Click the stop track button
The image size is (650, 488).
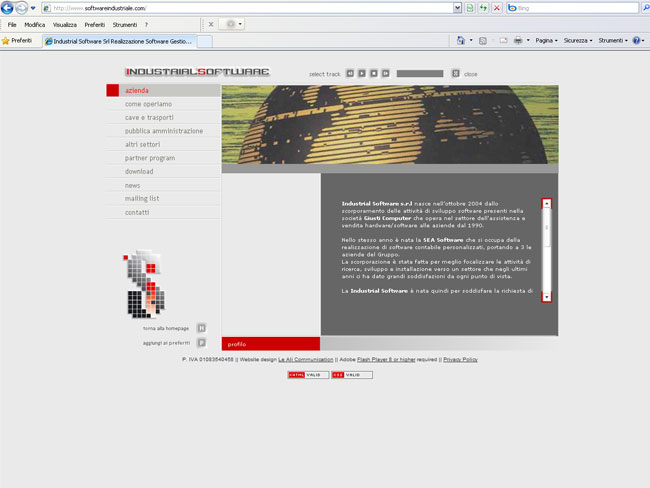(374, 73)
